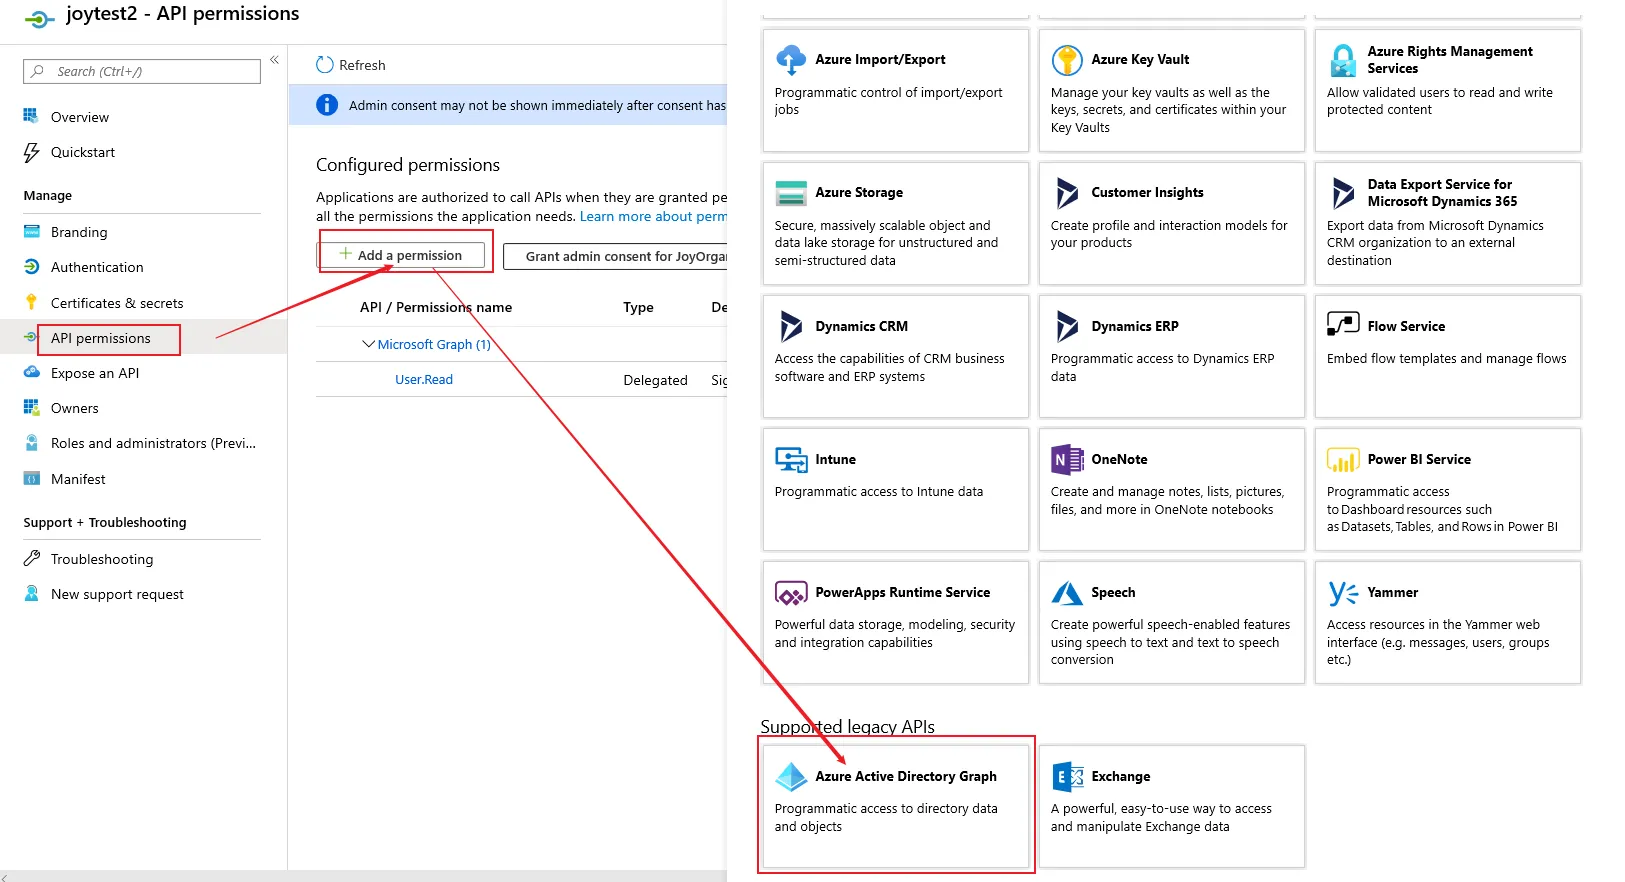Click the Flow Service icon
1625x882 pixels.
[x=1343, y=324]
